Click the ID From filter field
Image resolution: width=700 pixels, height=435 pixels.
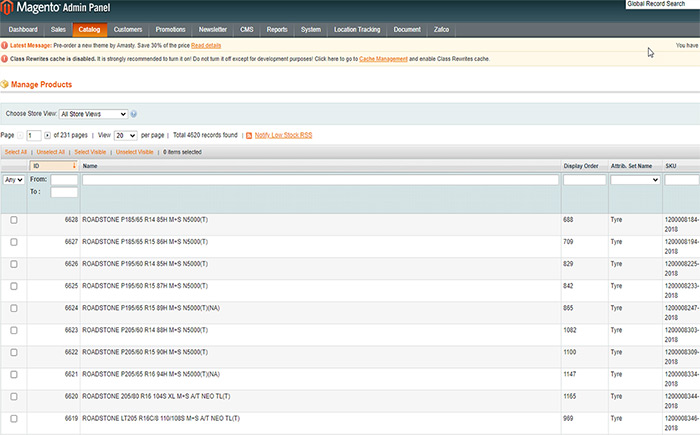click(x=64, y=180)
